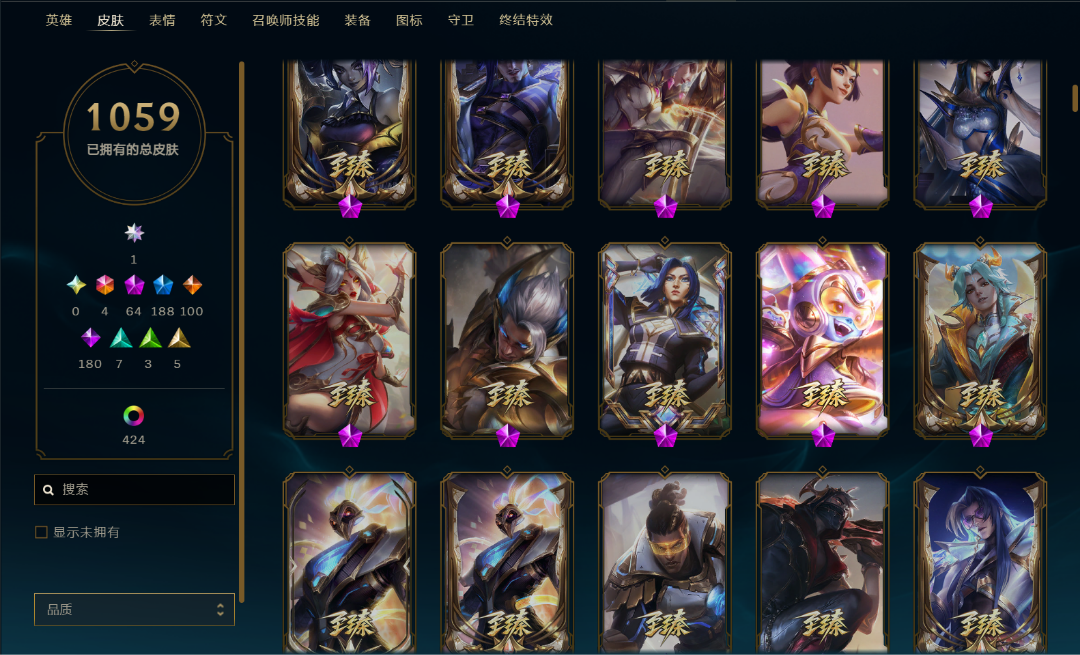Viewport: 1080px width, 655px height.
Task: Open the 品质 sort dropdown
Action: [x=134, y=610]
